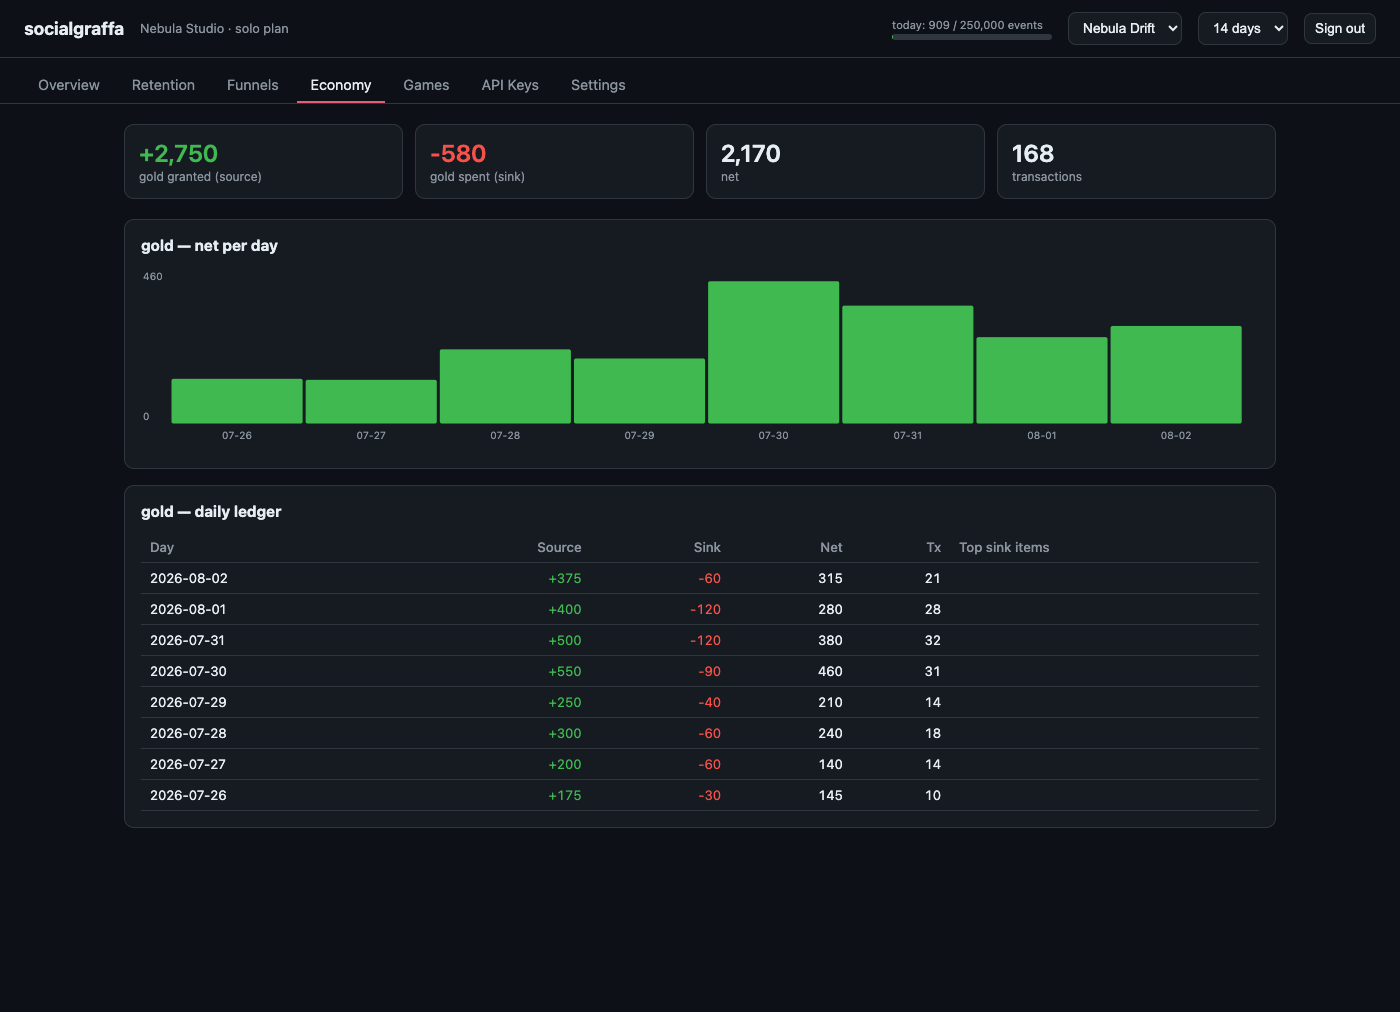Click the 08-02 bar in chart
The height and width of the screenshot is (1012, 1400).
click(1176, 374)
